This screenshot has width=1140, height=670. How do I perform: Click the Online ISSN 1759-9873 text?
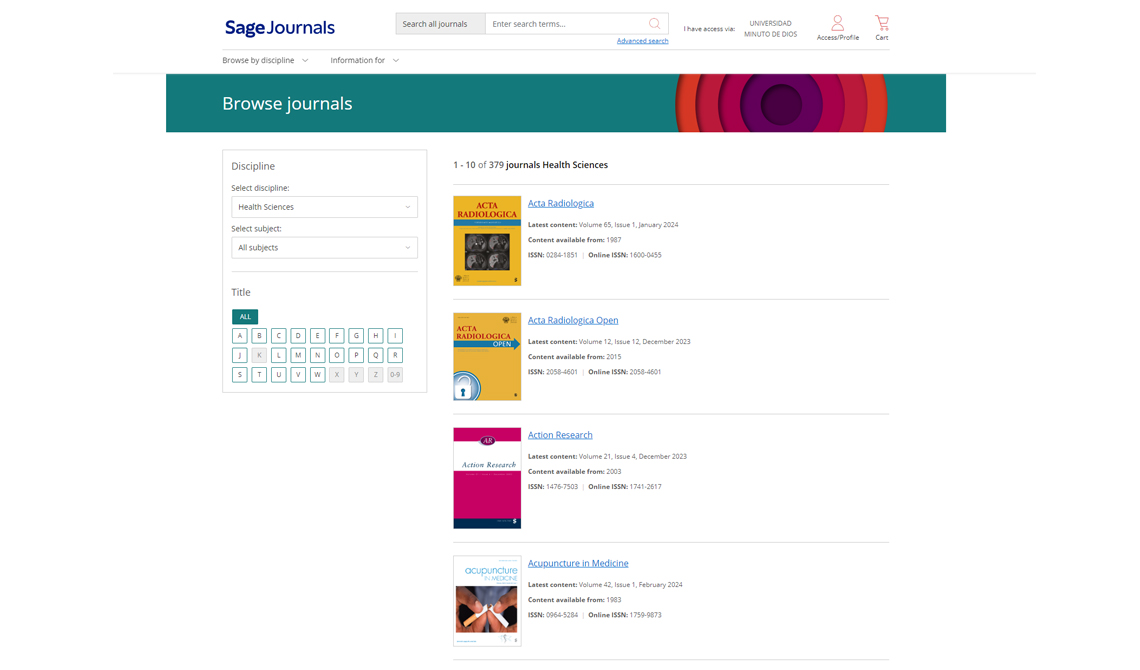coord(625,615)
